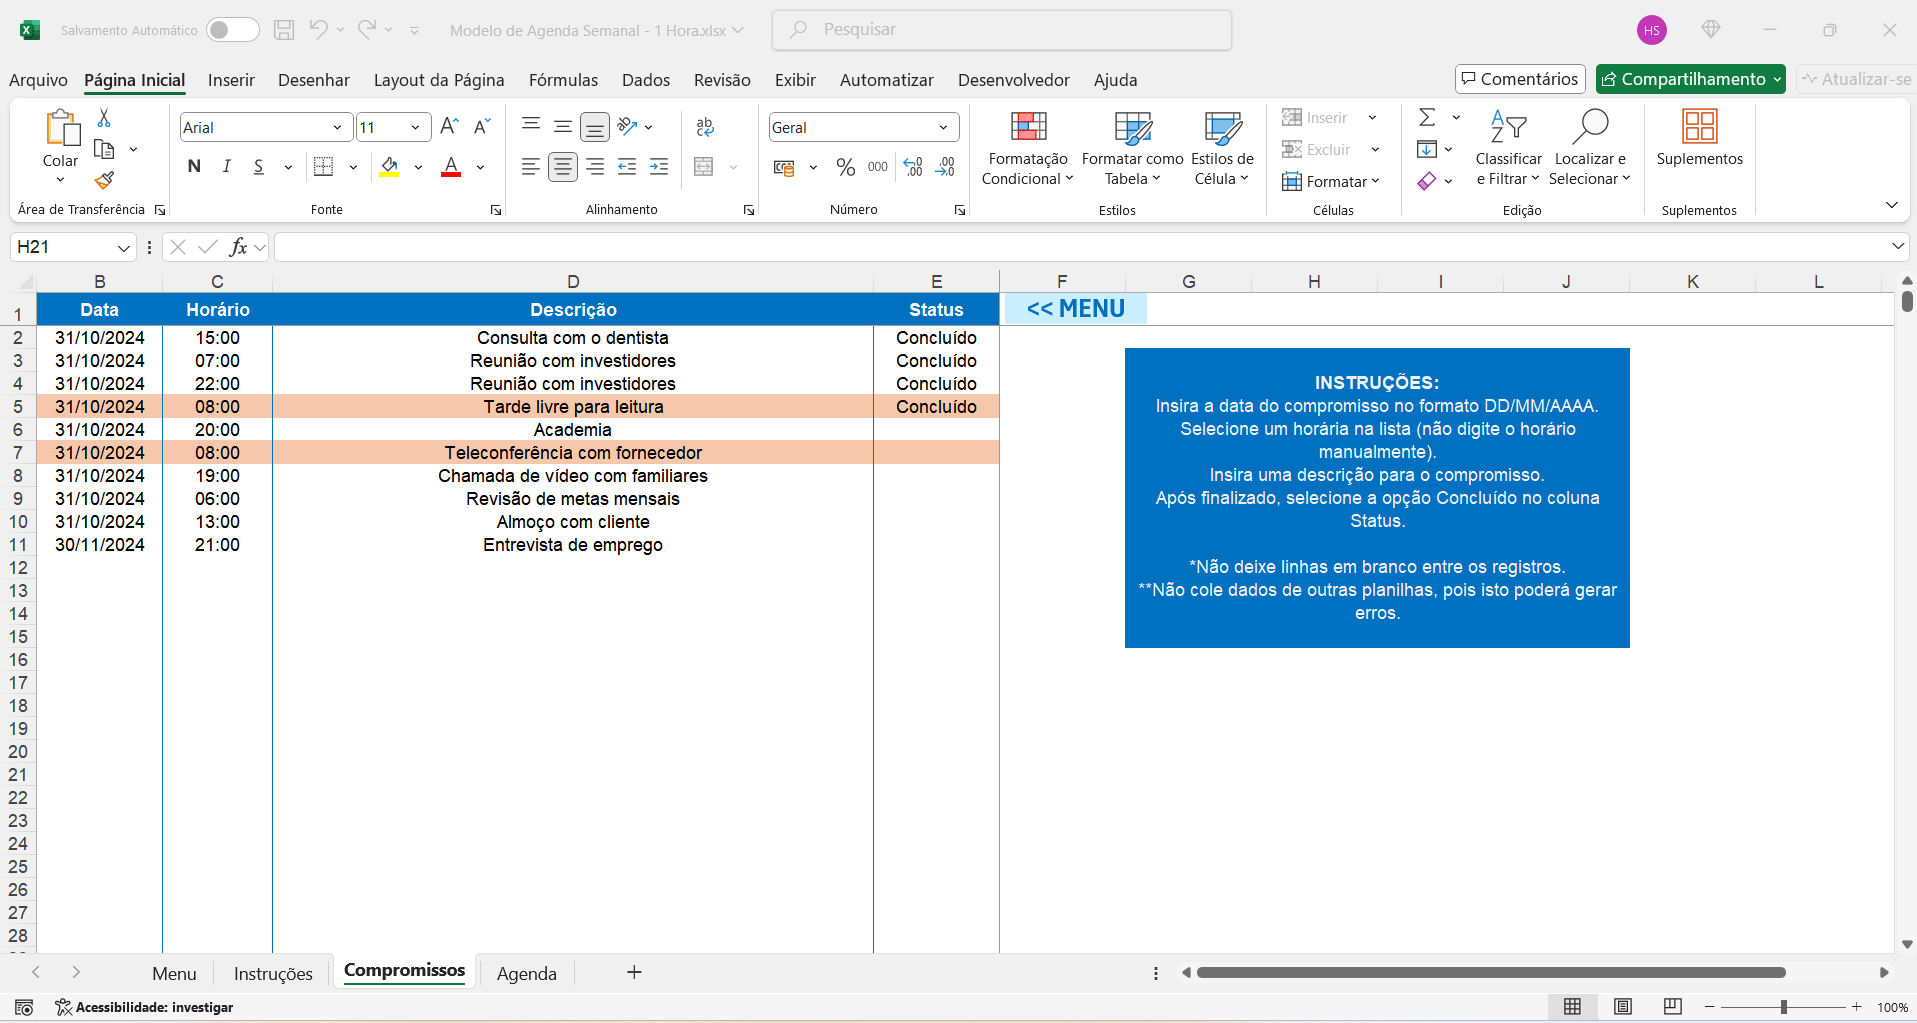Toggle bottom vertical alignment
1917x1023 pixels.
point(595,127)
